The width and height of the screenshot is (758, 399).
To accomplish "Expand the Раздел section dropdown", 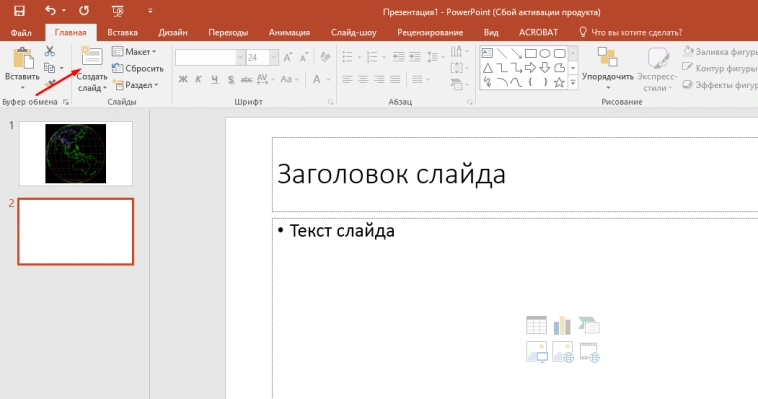I will pos(136,85).
